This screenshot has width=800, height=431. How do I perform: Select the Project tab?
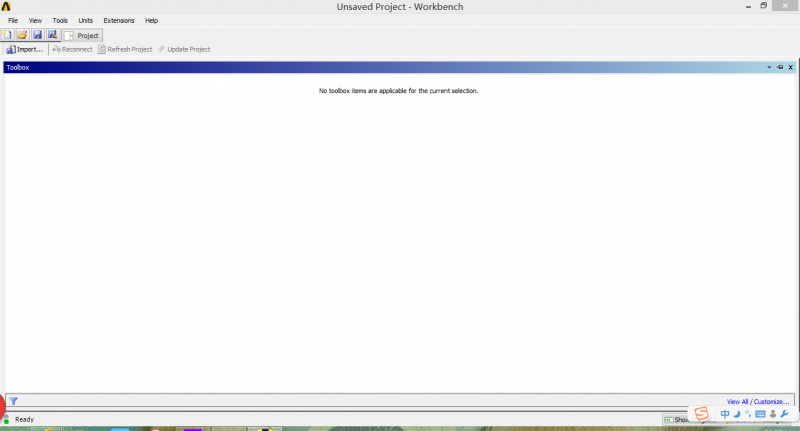tap(82, 35)
